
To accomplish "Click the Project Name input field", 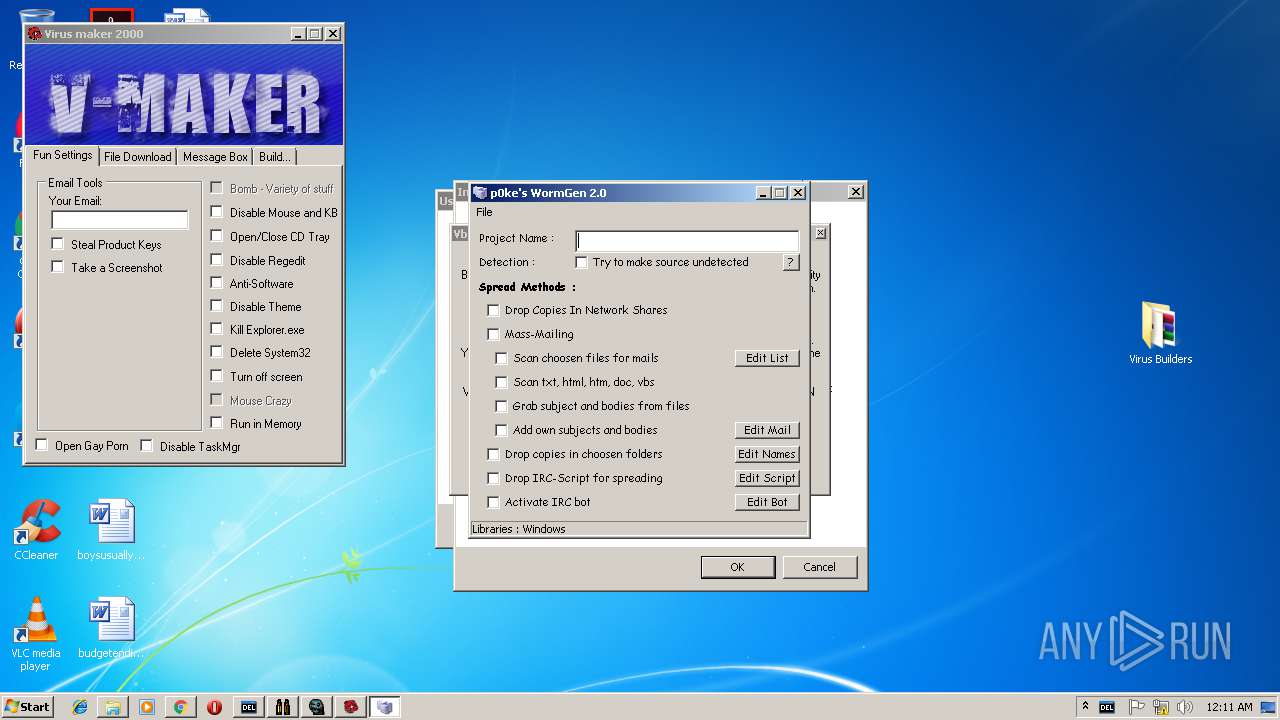I will coord(687,240).
